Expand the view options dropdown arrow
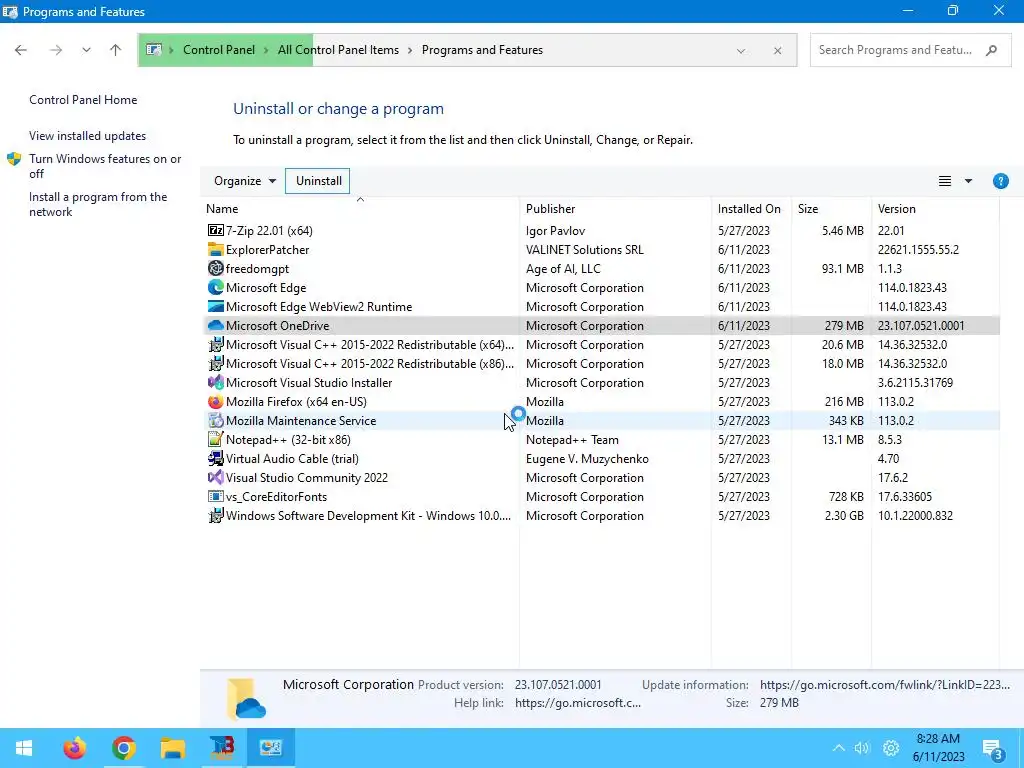This screenshot has width=1024, height=768. pos(968,181)
